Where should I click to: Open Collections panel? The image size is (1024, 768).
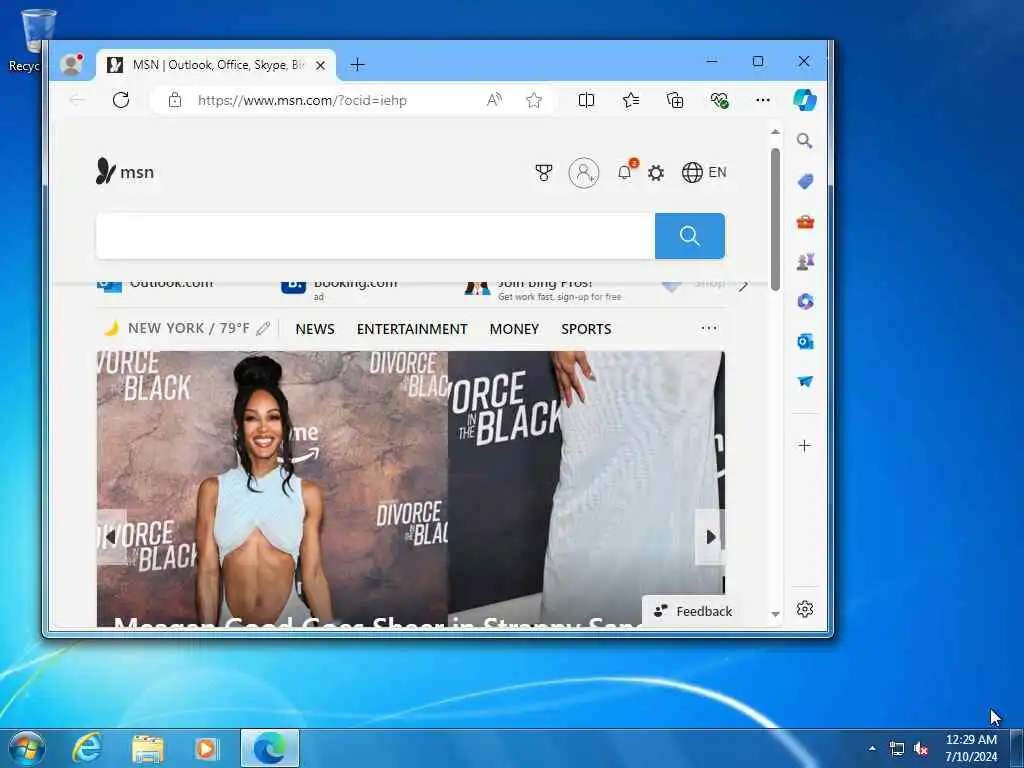(x=675, y=100)
